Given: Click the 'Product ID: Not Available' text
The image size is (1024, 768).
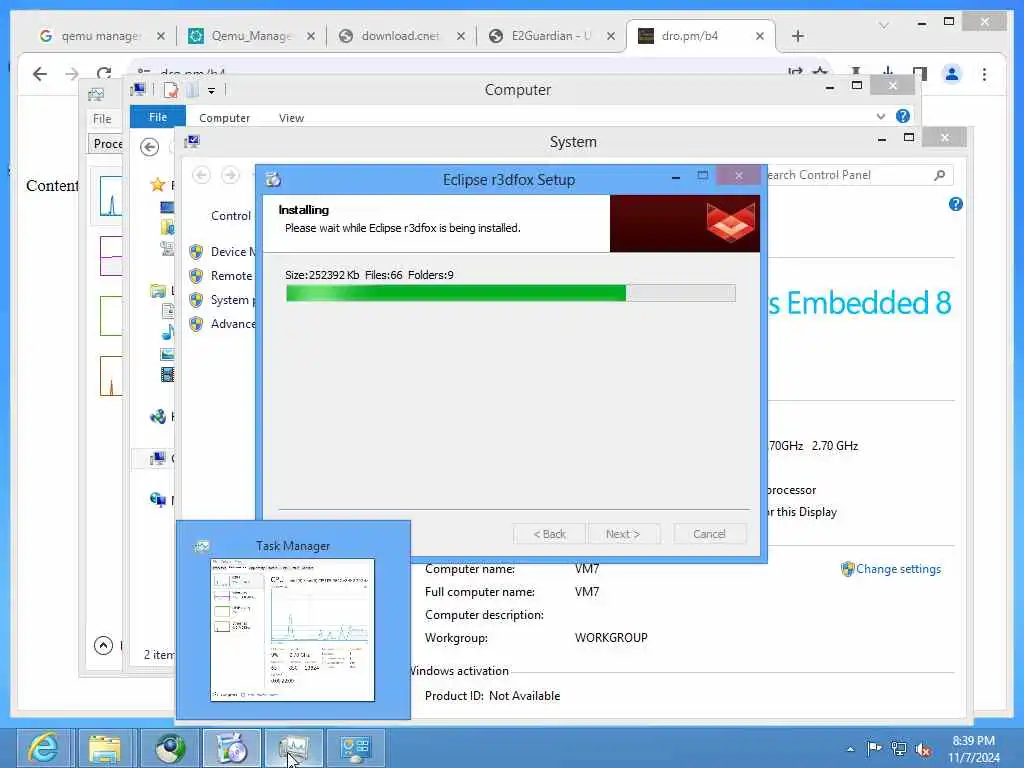Looking at the screenshot, I should 492,696.
